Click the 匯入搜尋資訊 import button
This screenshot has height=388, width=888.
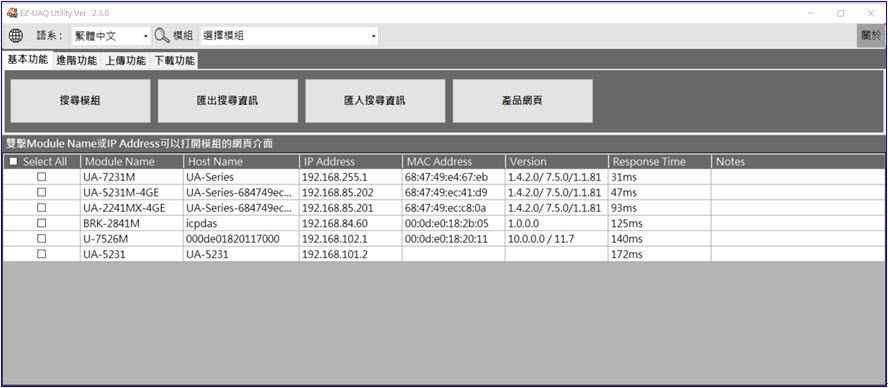click(375, 101)
